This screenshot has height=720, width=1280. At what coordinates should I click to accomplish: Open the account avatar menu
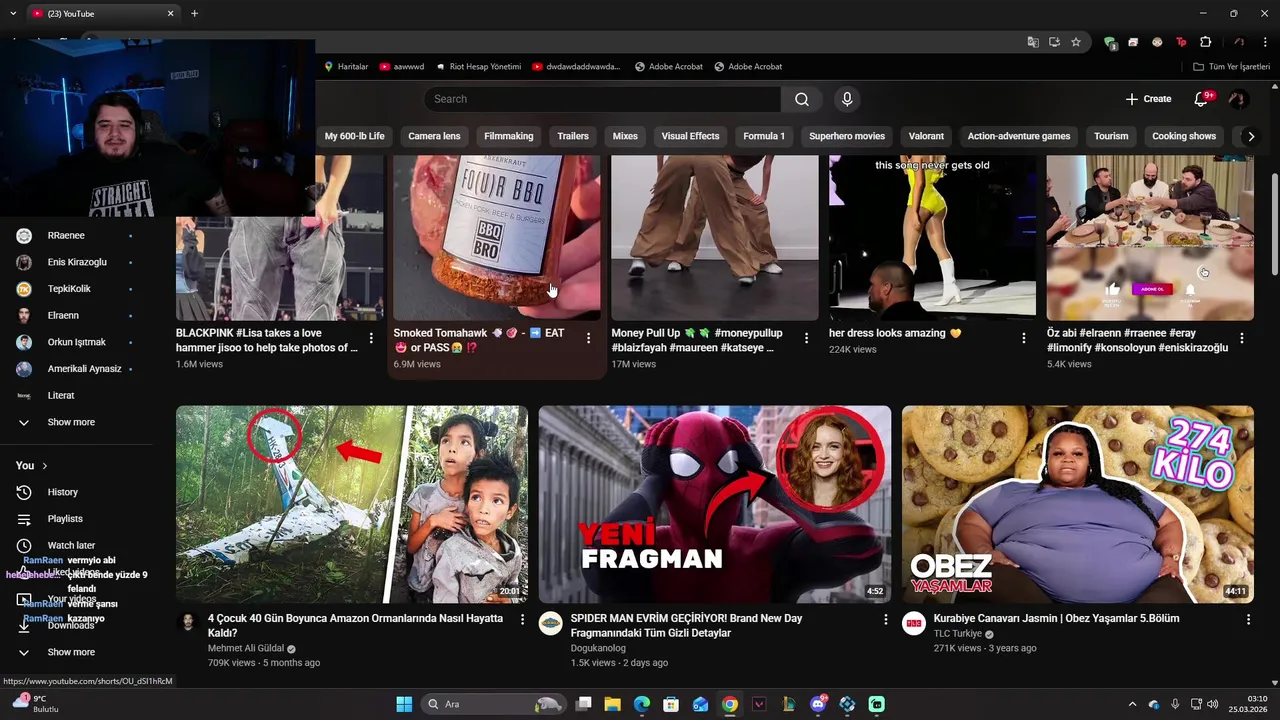pos(1237,99)
